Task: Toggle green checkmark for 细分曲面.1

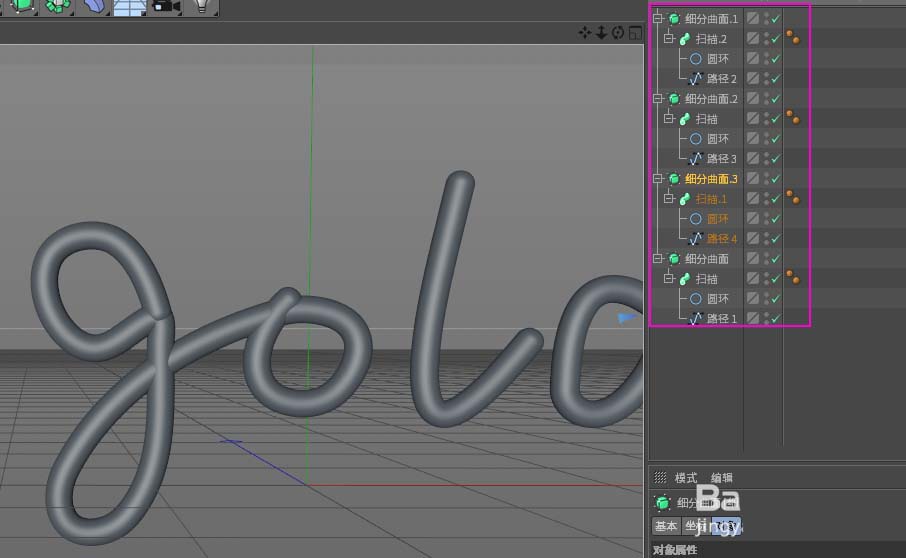Action: point(776,19)
